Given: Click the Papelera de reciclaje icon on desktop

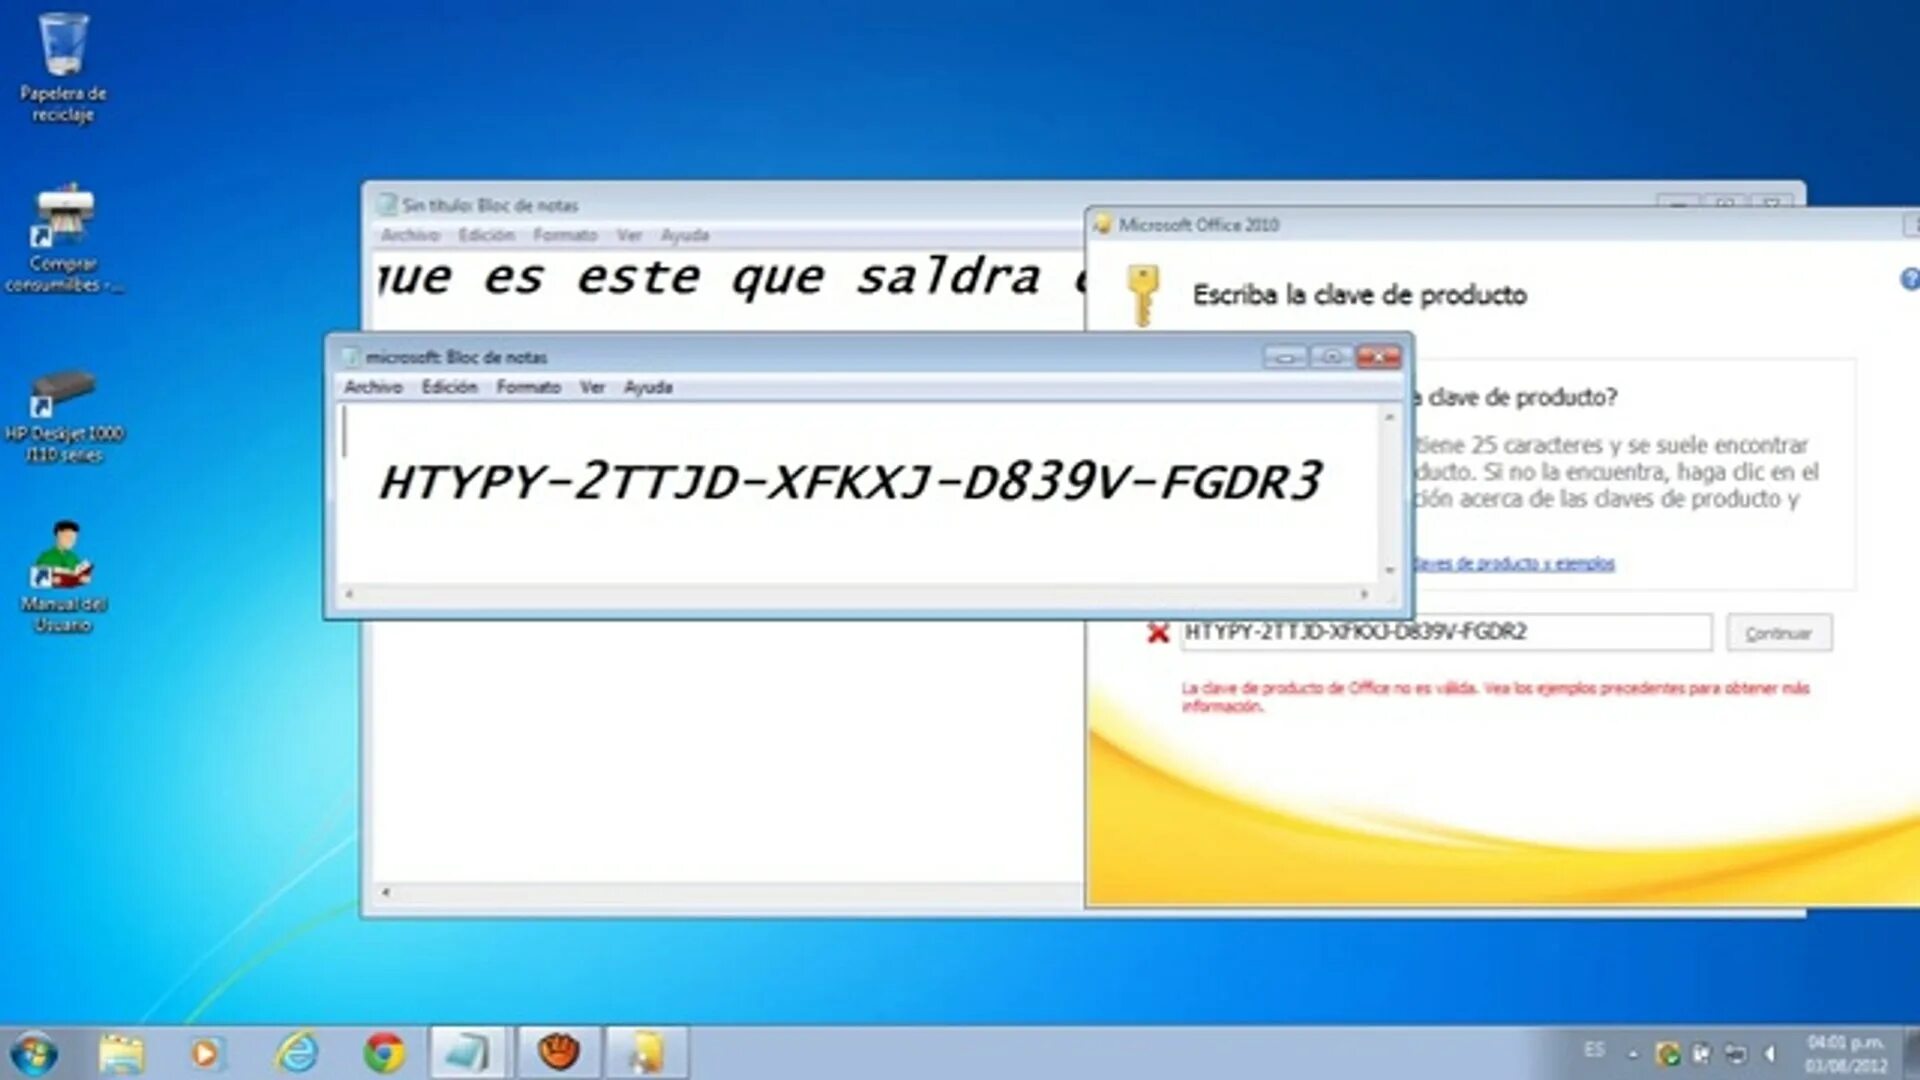Looking at the screenshot, I should (62, 46).
